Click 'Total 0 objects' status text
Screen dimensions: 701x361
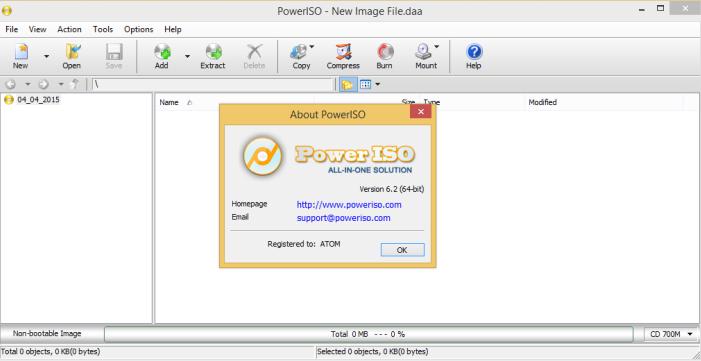(51, 352)
